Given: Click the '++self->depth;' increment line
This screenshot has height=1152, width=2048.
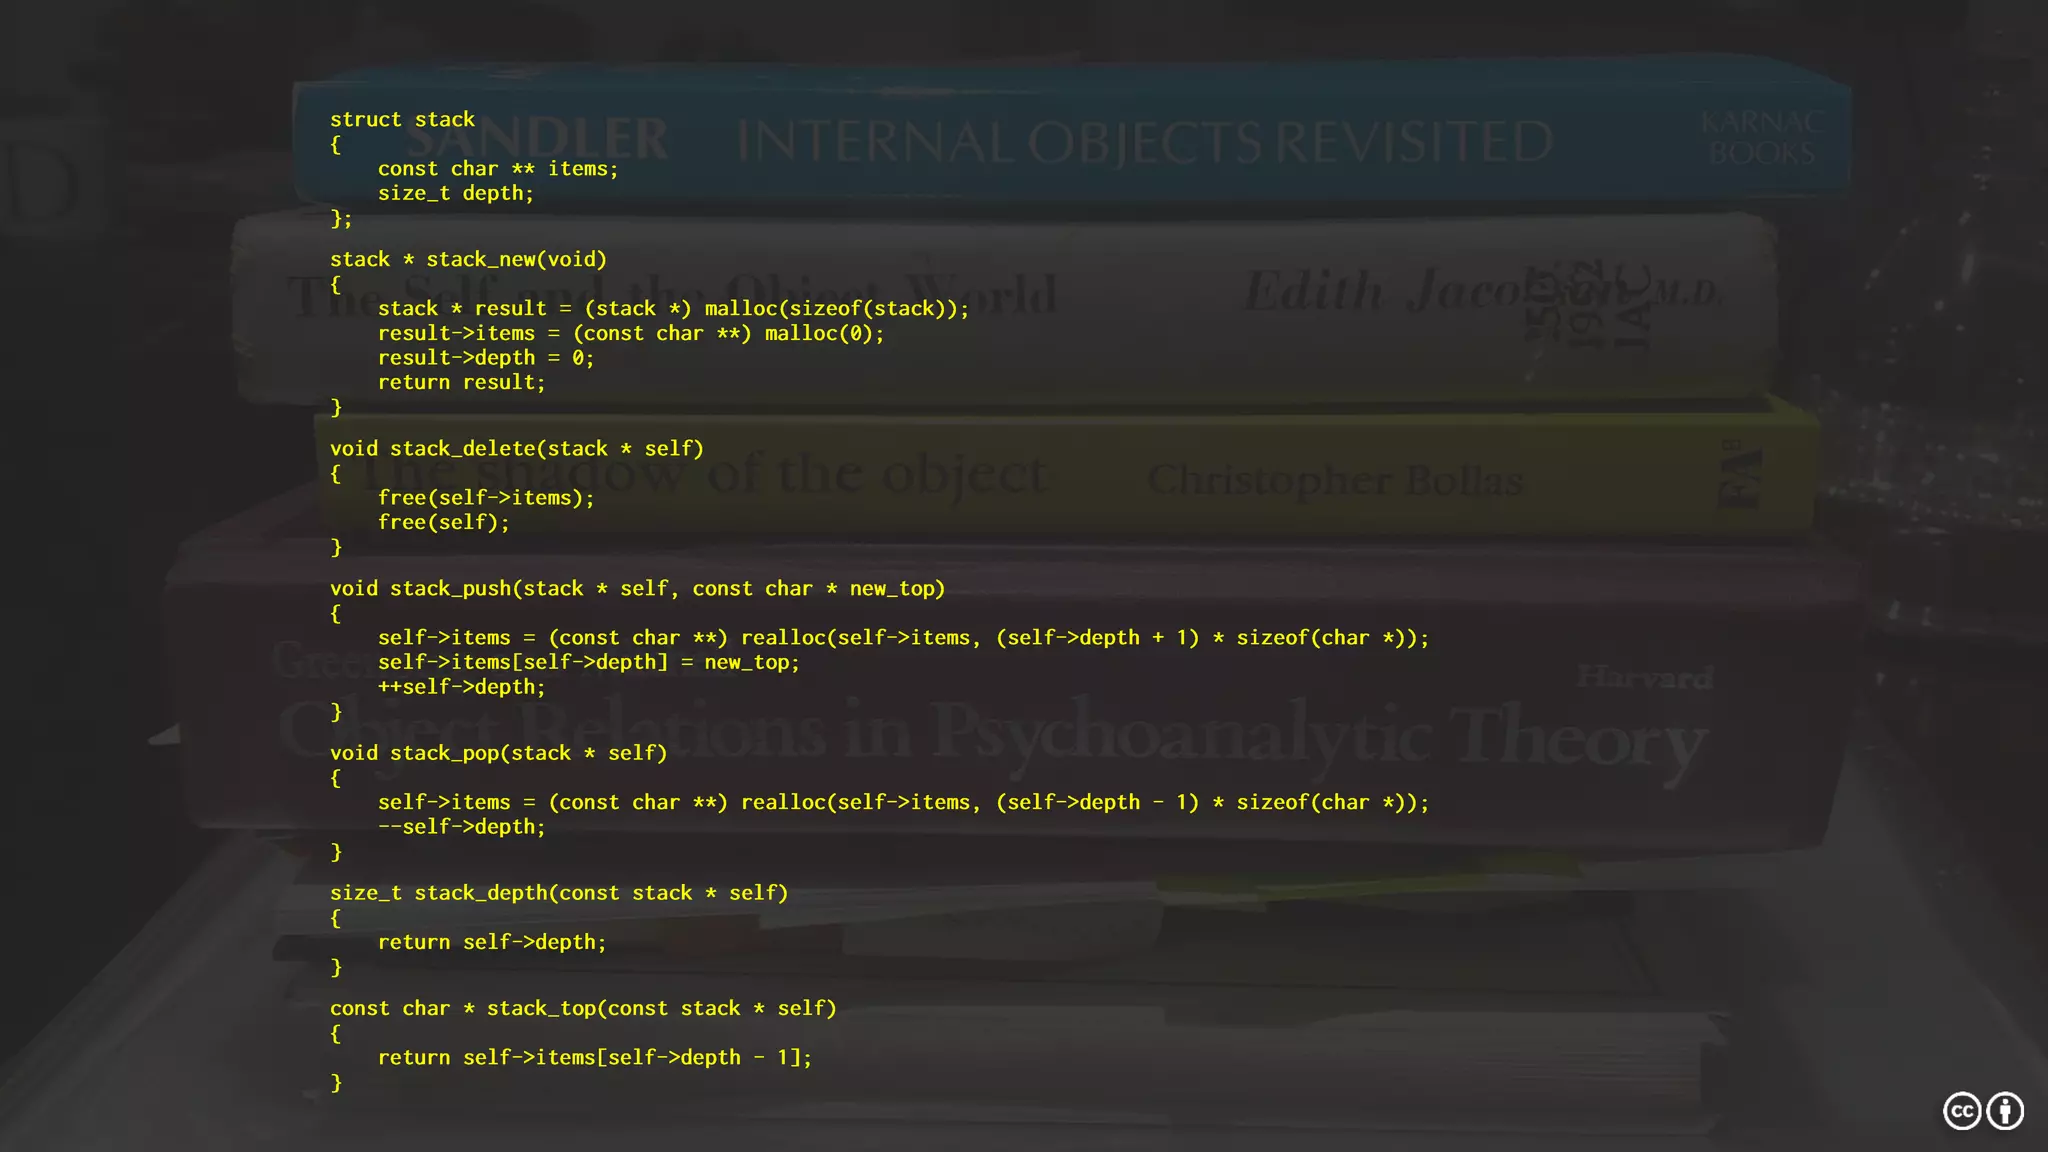Looking at the screenshot, I should [x=461, y=687].
